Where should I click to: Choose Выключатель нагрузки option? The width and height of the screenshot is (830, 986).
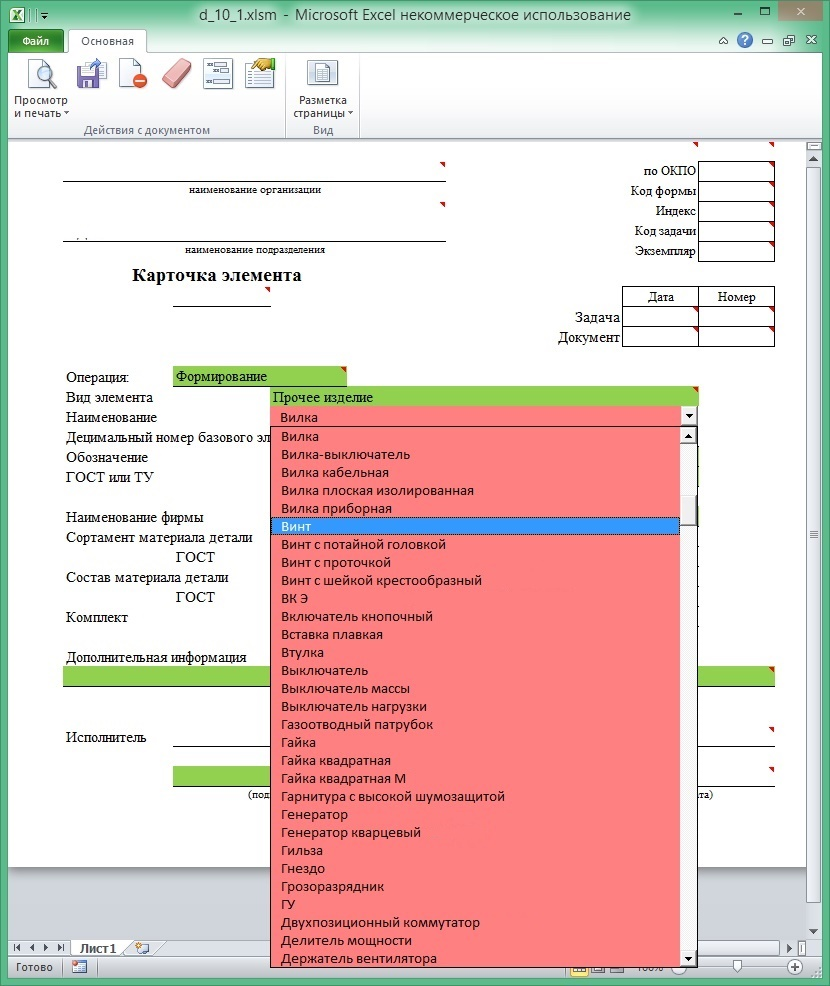(475, 706)
